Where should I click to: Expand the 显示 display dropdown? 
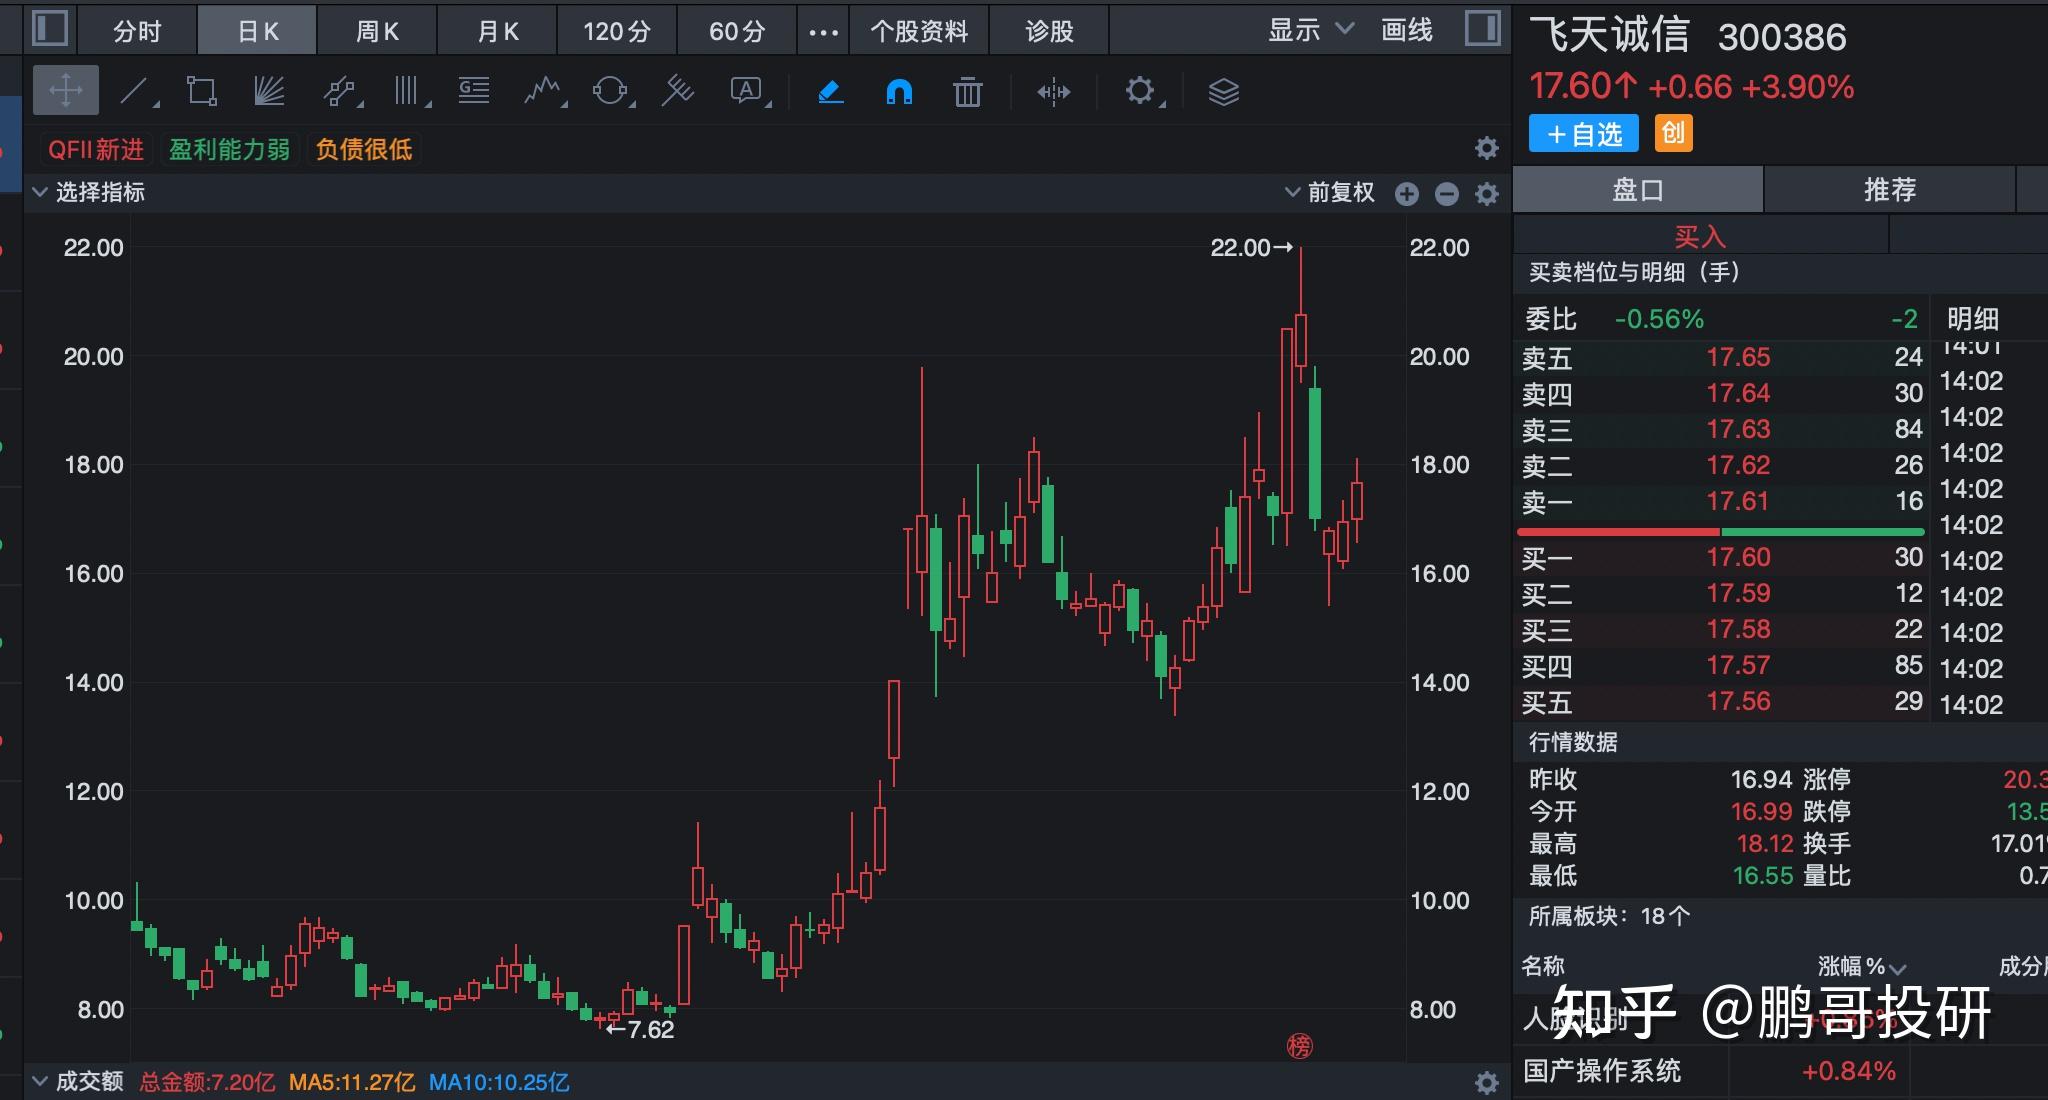(x=1311, y=30)
